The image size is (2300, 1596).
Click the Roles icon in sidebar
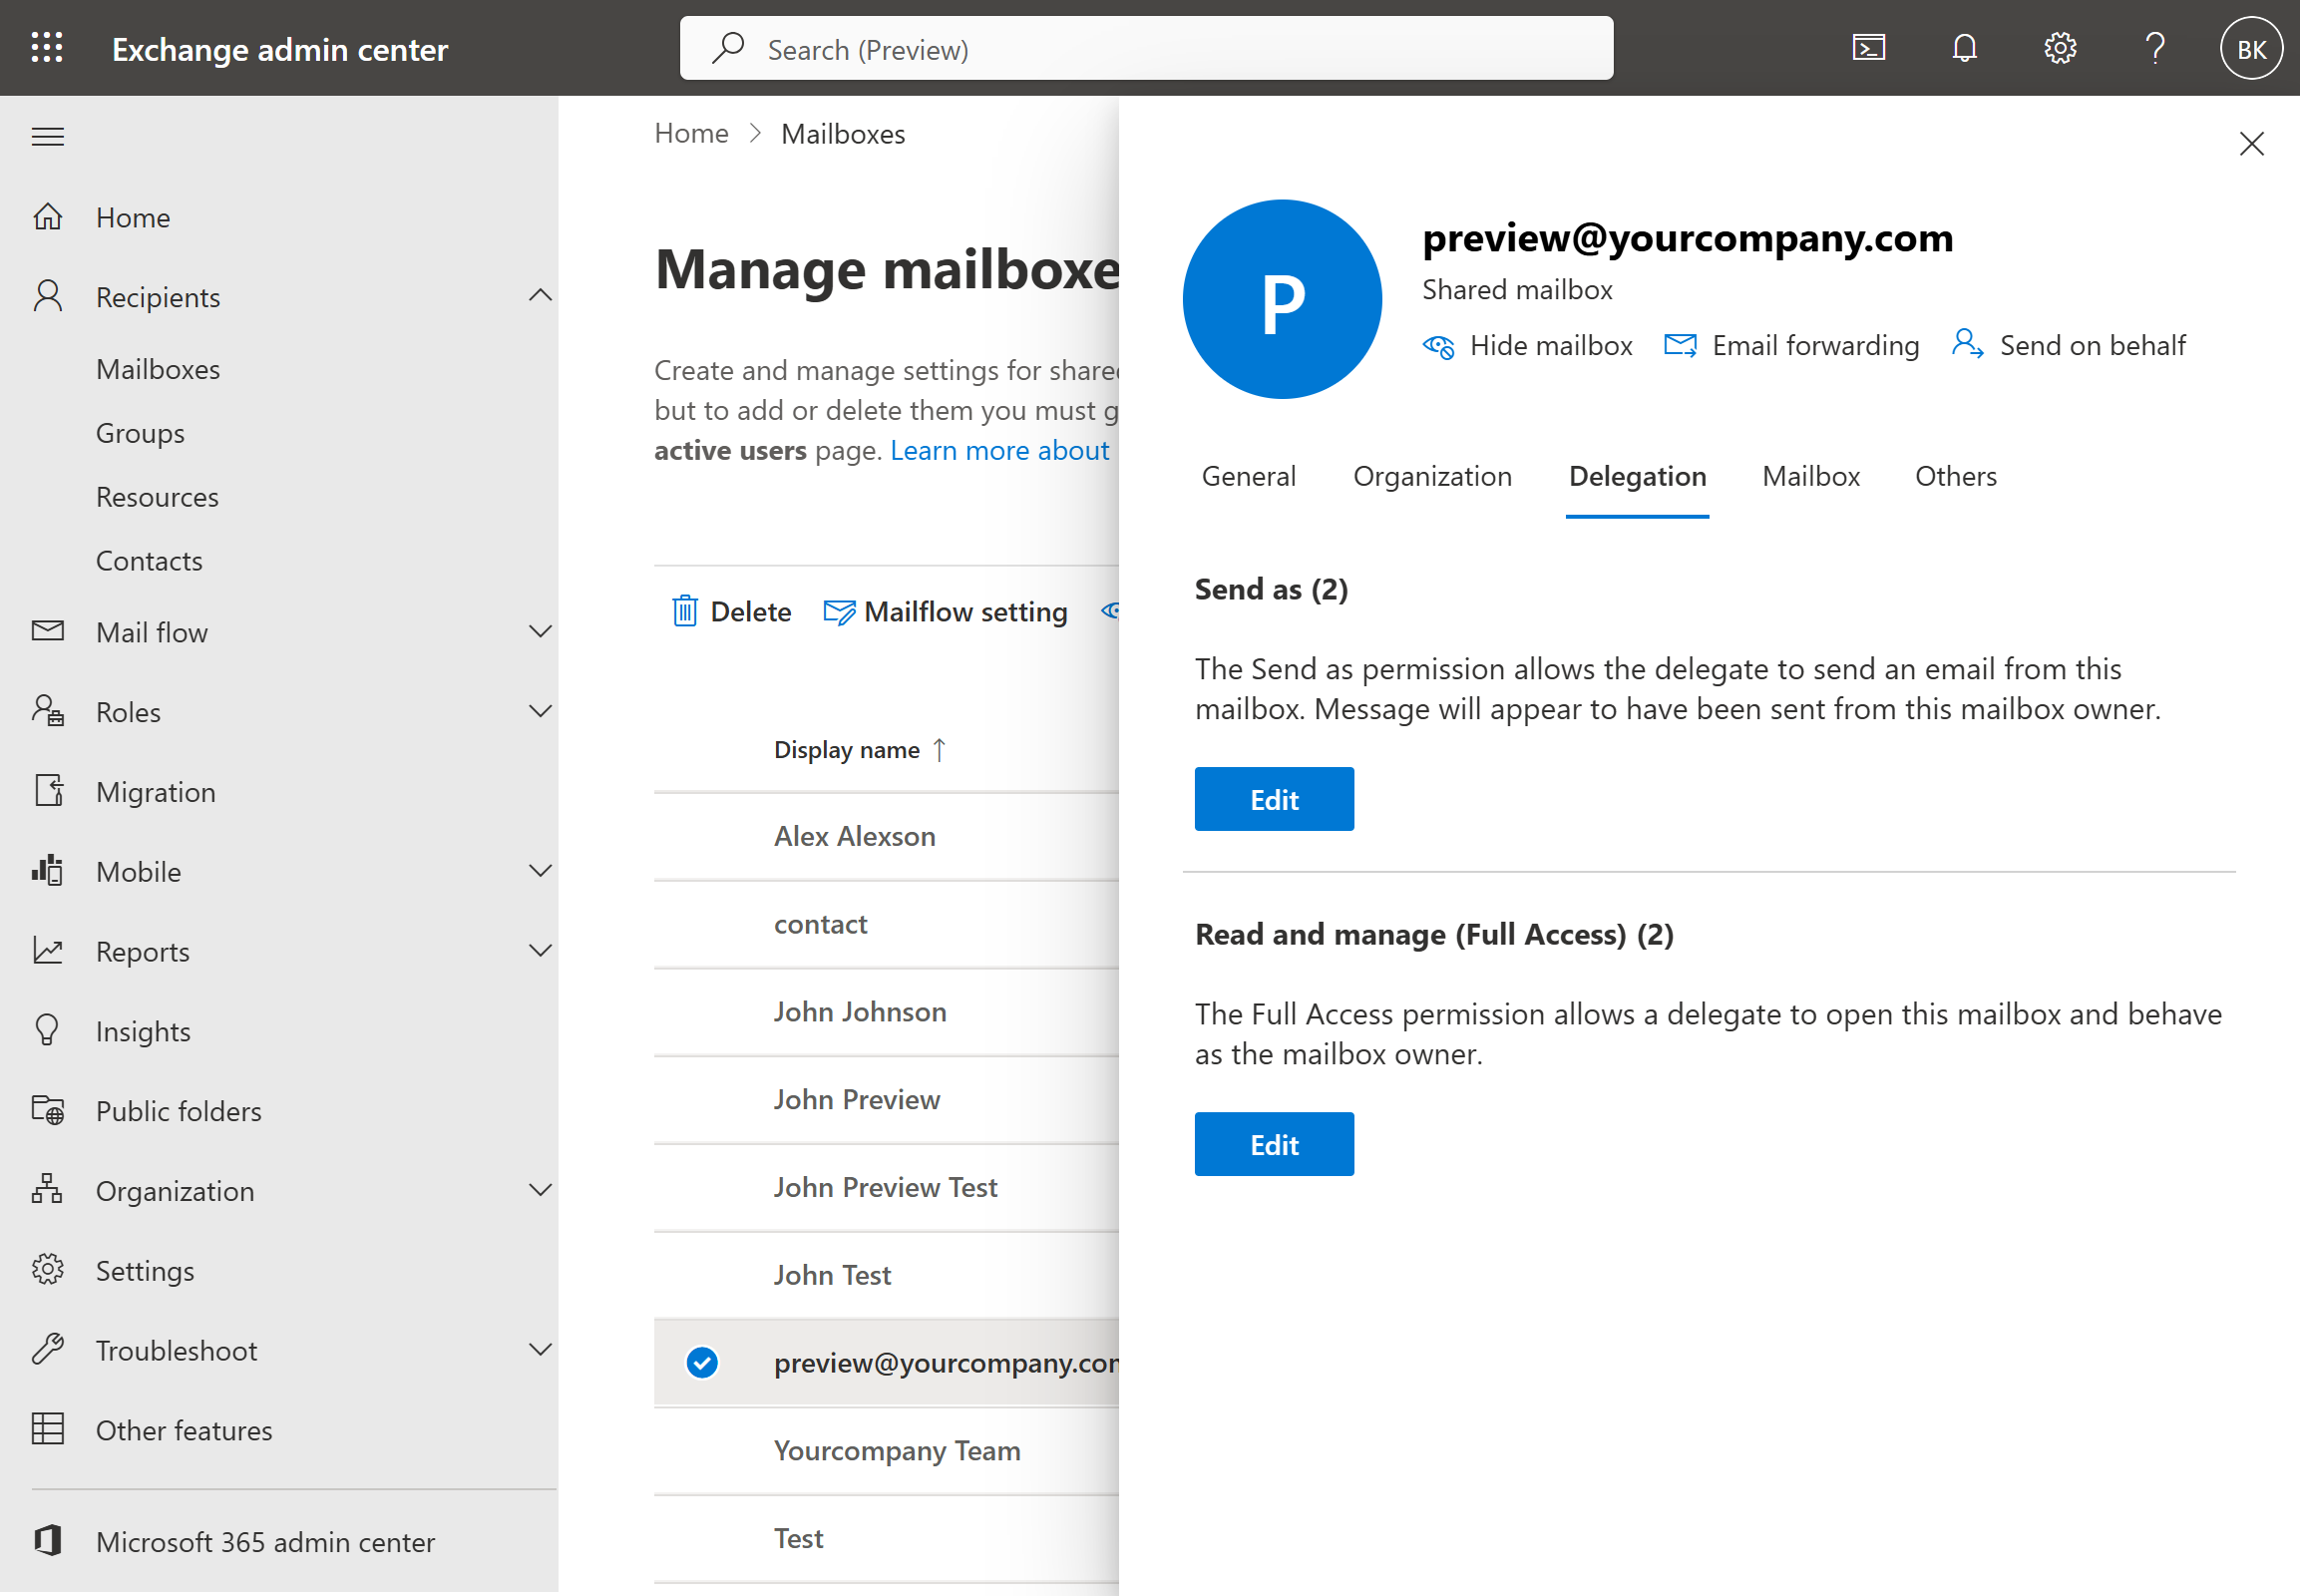tap(48, 711)
